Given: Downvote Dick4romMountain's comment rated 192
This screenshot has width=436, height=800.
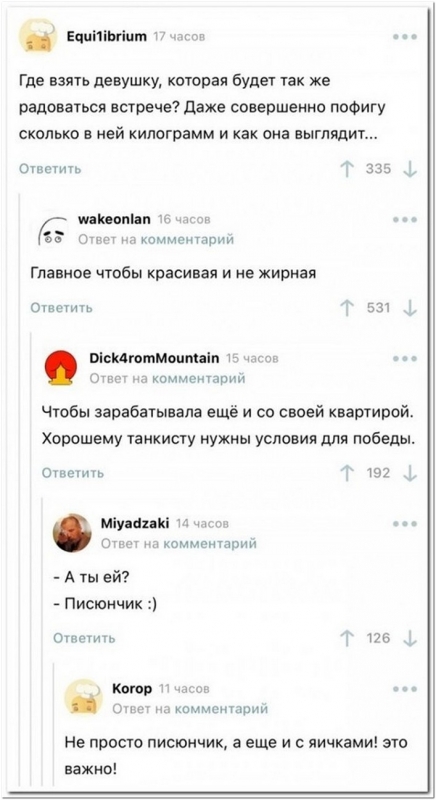Looking at the screenshot, I should (409, 473).
